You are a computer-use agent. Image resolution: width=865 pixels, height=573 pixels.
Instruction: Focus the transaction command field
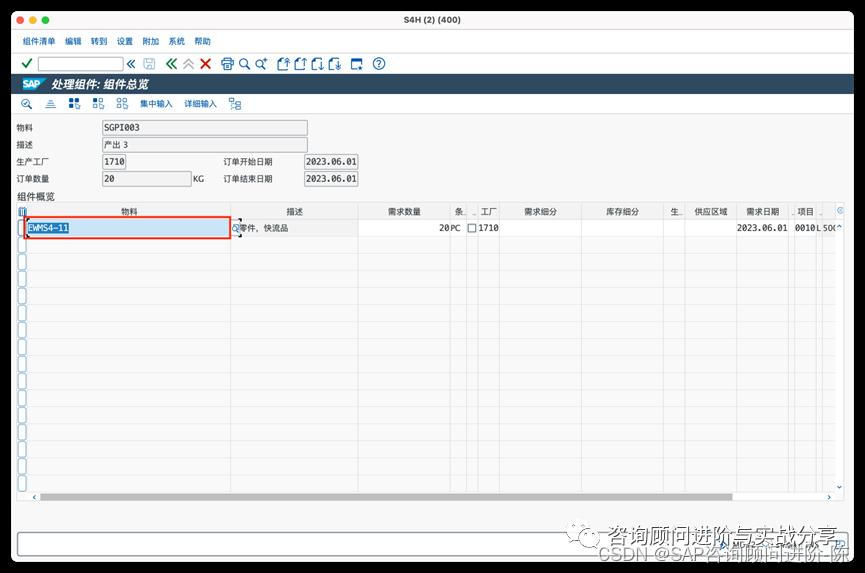pos(81,64)
